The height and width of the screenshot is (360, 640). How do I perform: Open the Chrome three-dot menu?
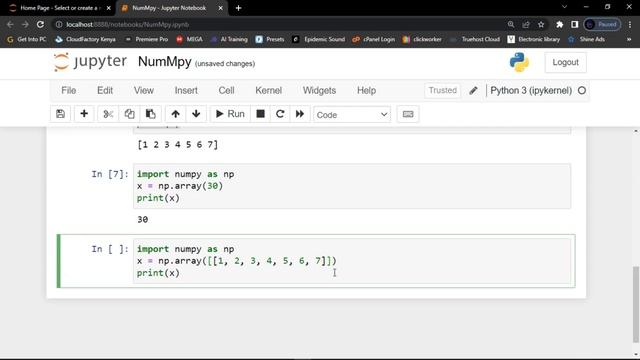click(x=630, y=24)
